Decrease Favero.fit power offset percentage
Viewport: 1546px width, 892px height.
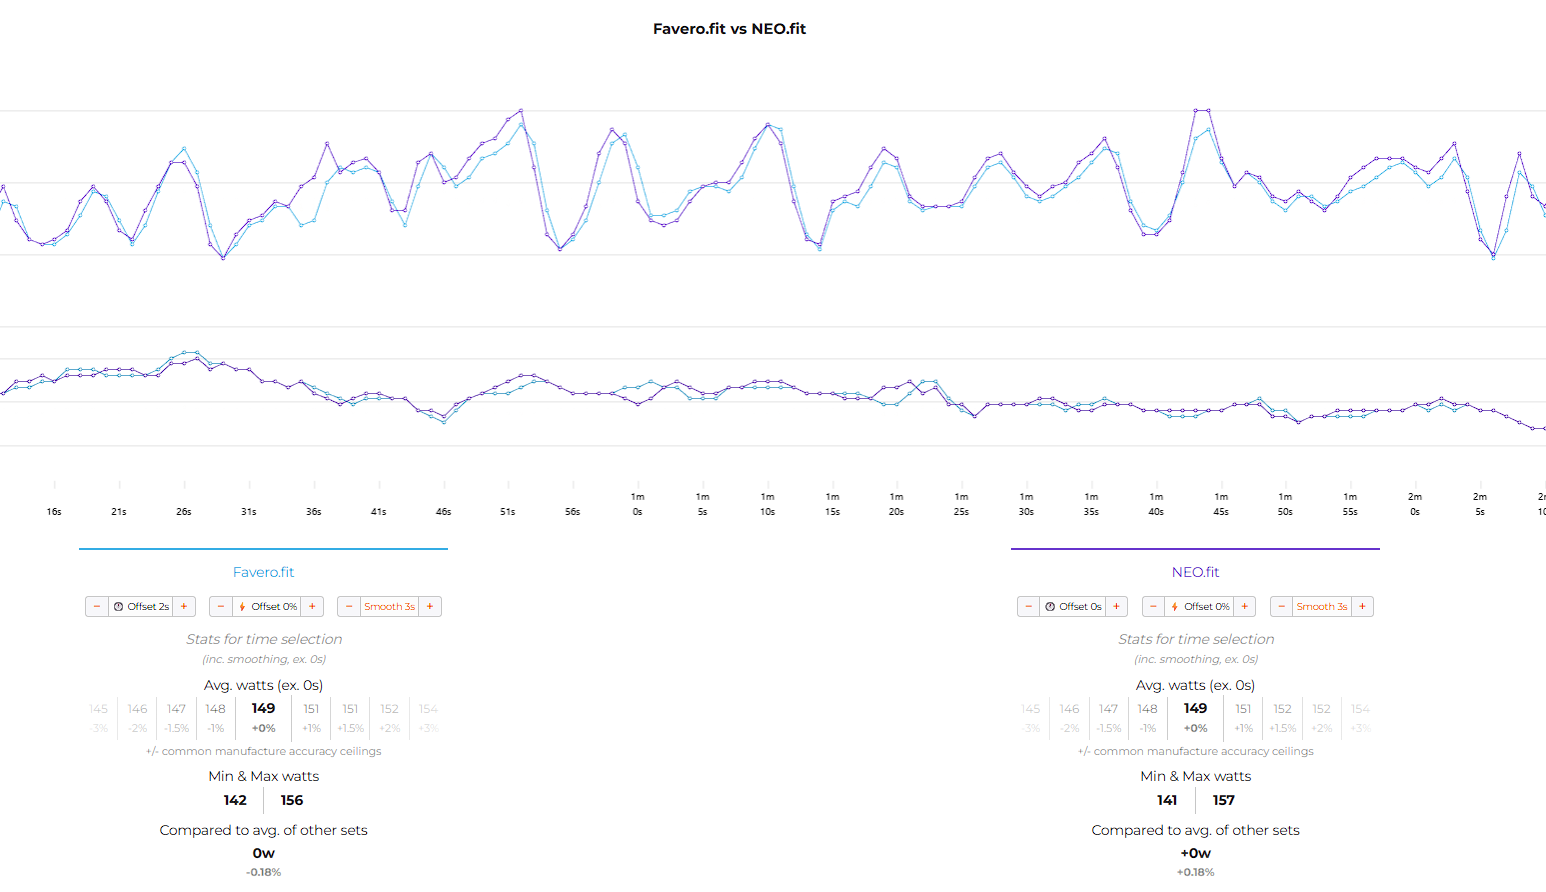tap(221, 607)
